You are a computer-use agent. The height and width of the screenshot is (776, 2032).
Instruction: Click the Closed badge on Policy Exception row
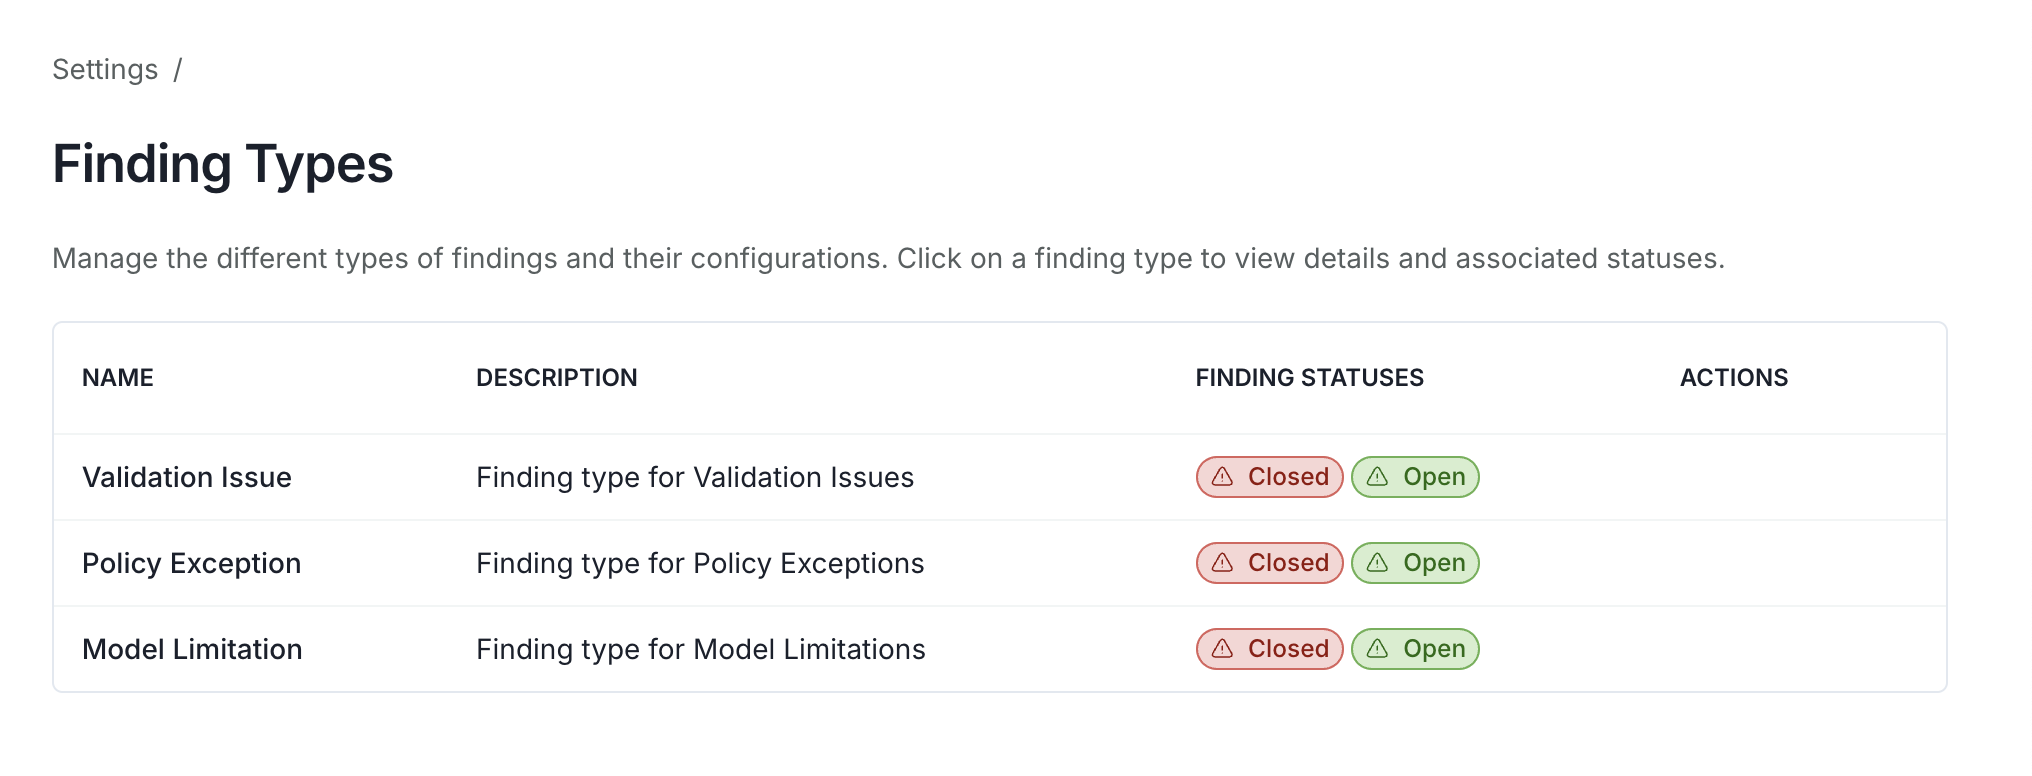coord(1268,563)
